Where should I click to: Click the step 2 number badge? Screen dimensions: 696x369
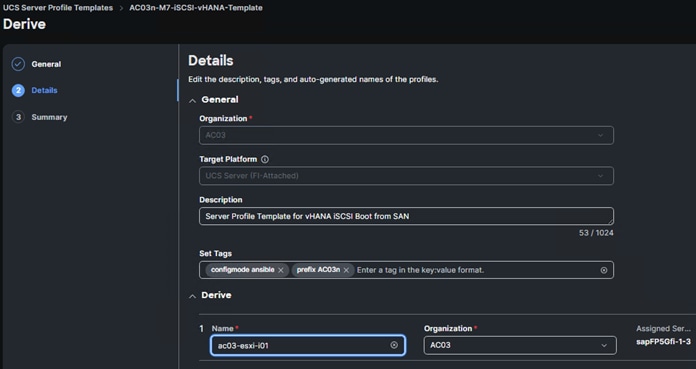18,91
